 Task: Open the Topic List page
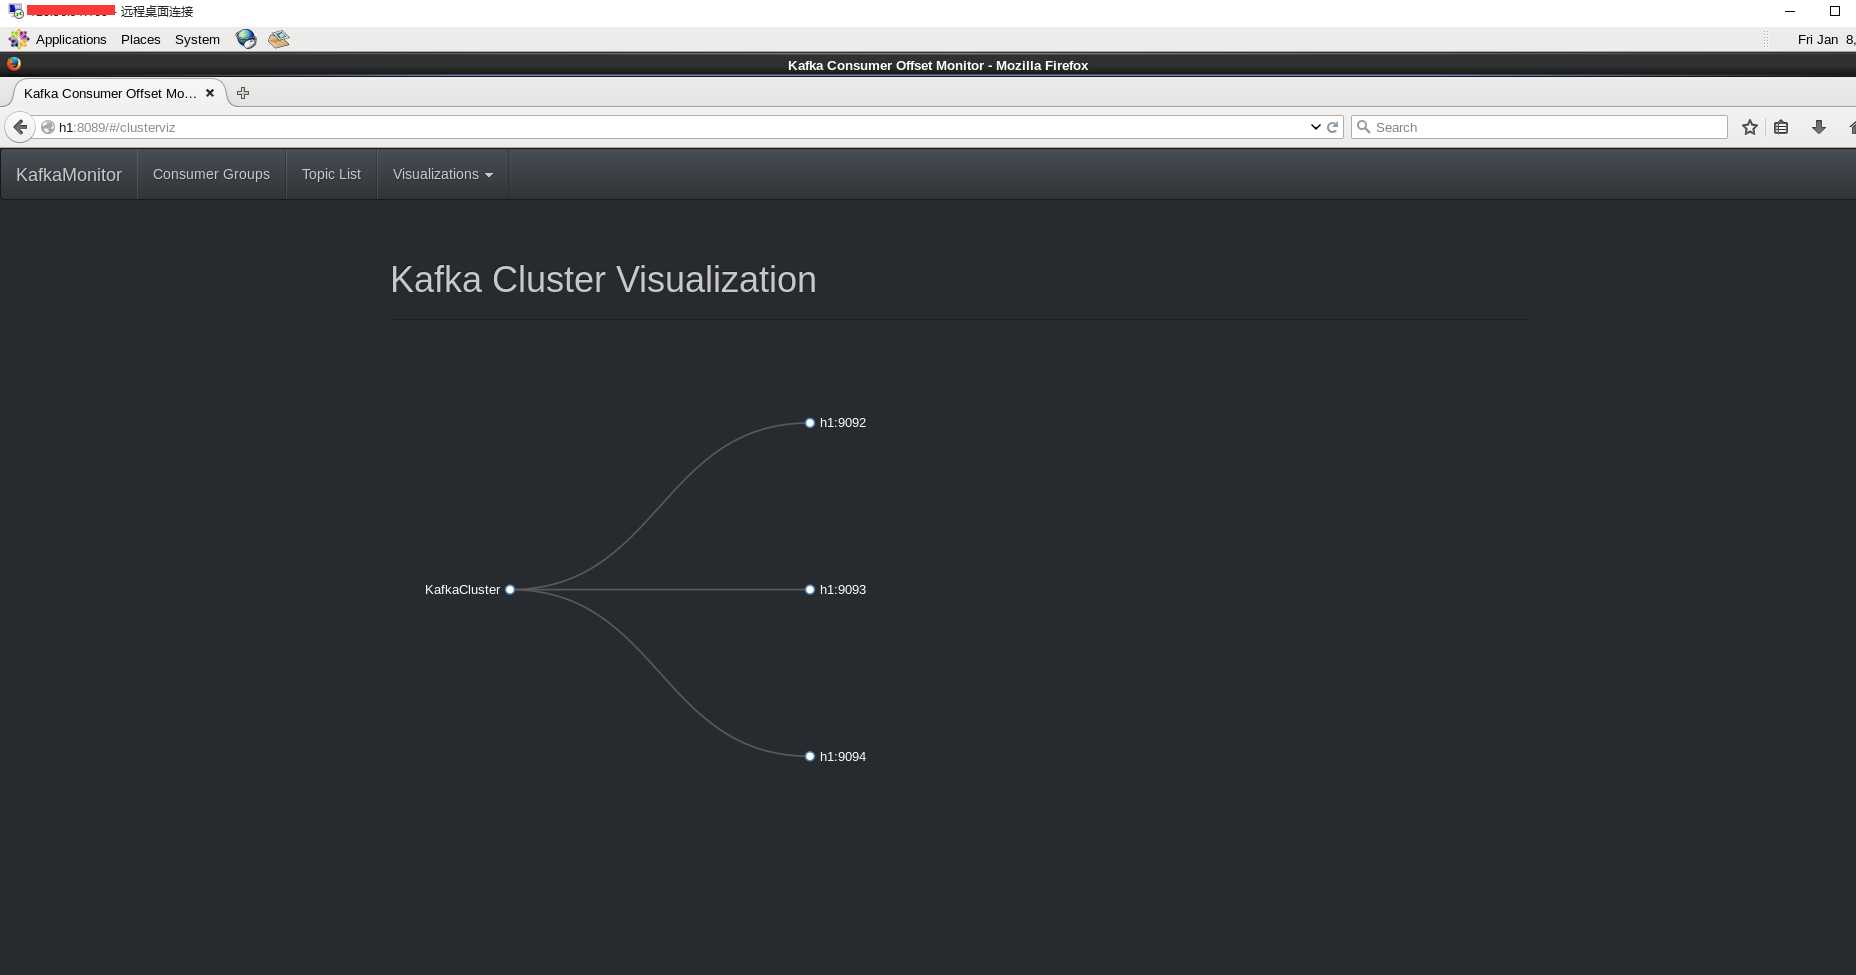click(x=331, y=174)
